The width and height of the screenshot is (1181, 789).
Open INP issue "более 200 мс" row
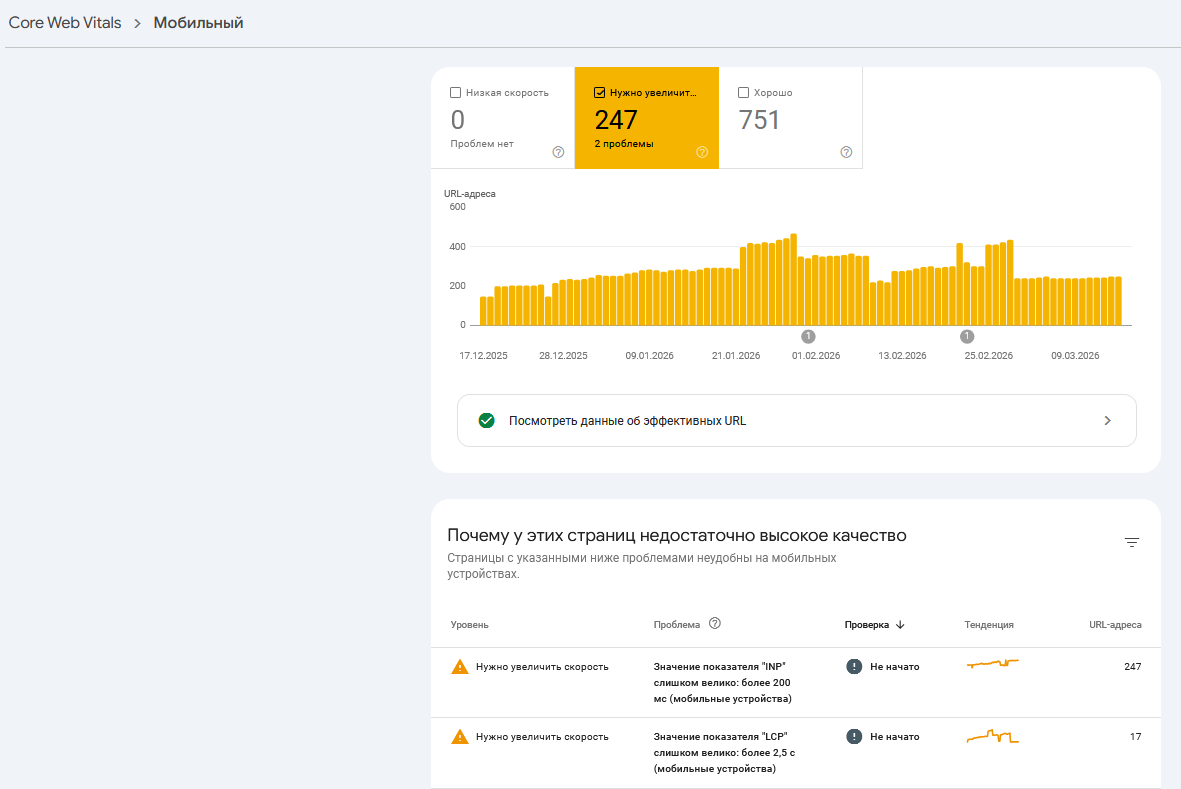pyautogui.click(x=722, y=682)
